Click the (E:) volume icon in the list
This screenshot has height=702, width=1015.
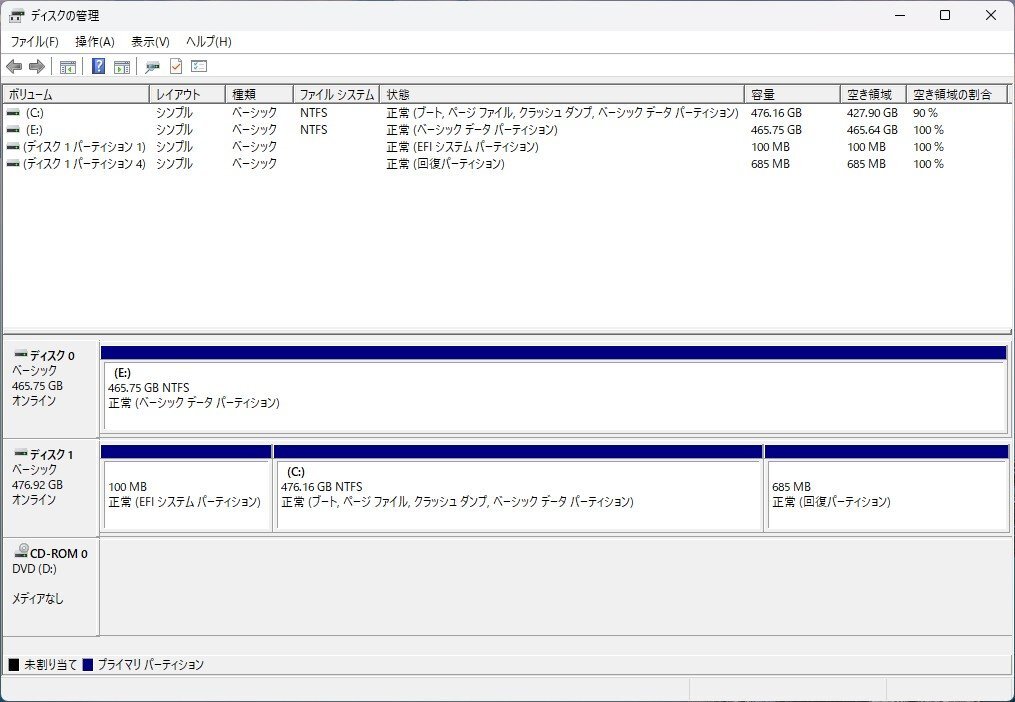[x=12, y=129]
